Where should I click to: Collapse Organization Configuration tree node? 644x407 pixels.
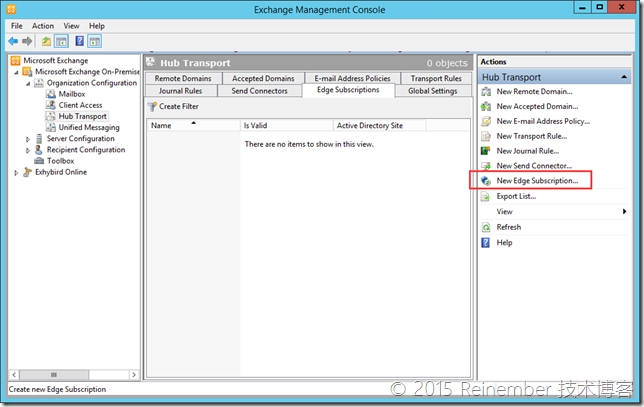point(28,83)
